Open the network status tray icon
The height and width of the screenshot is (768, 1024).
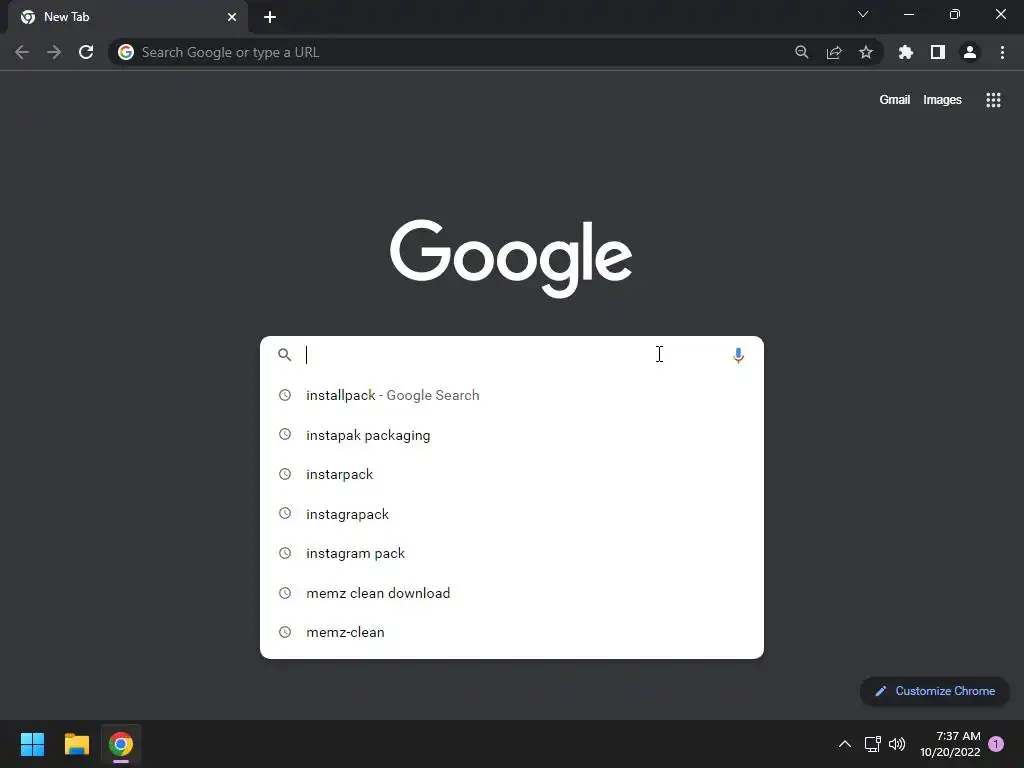(x=872, y=744)
